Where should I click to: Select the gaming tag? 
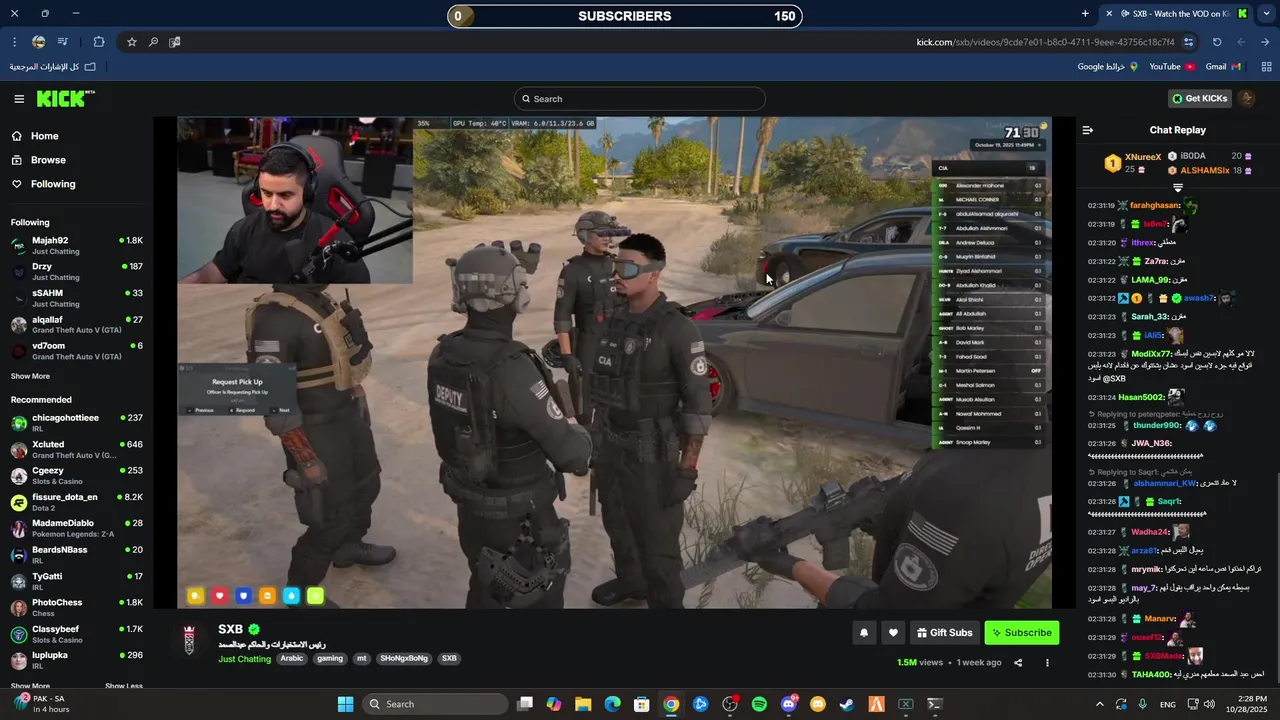tap(330, 659)
